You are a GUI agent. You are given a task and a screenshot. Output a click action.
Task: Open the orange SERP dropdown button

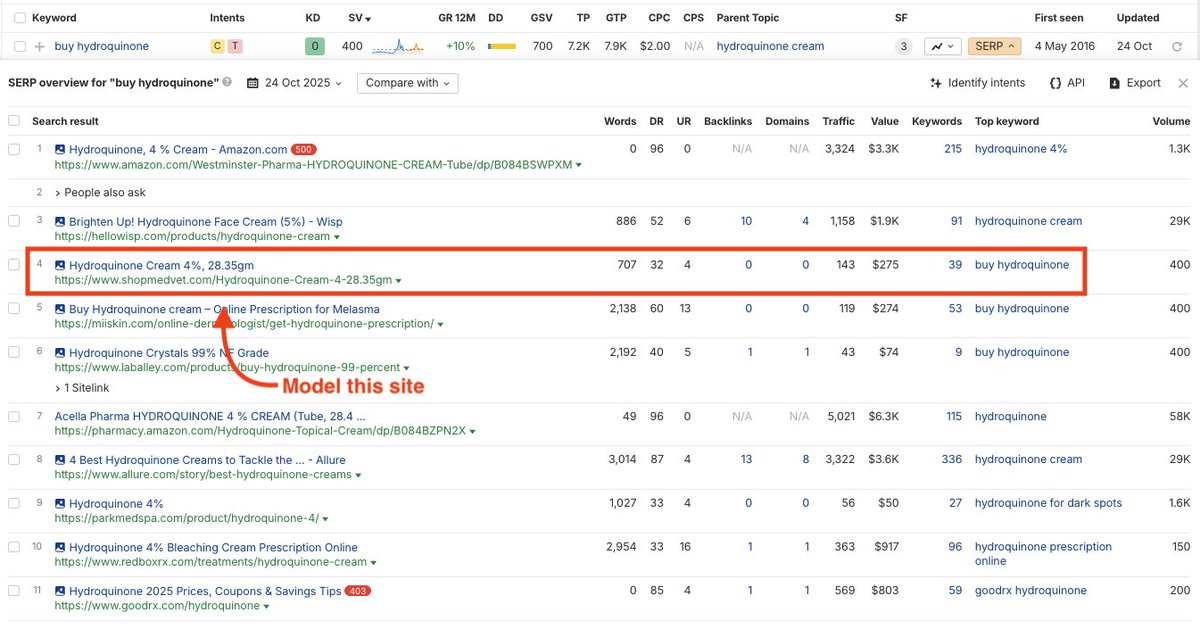pos(995,46)
